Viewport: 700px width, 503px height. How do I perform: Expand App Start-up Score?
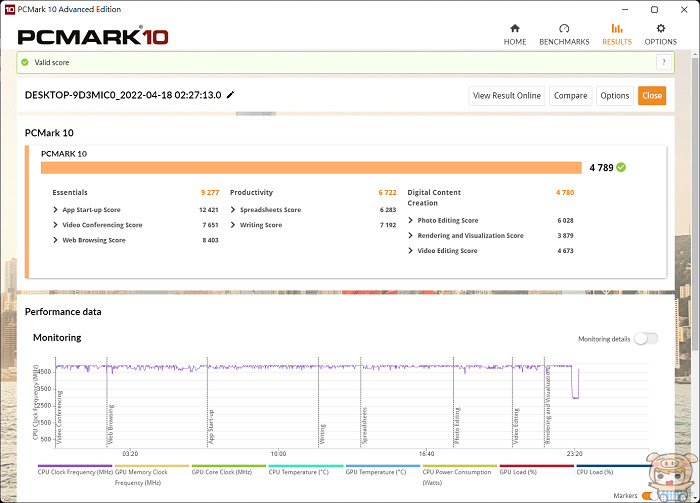coord(56,210)
